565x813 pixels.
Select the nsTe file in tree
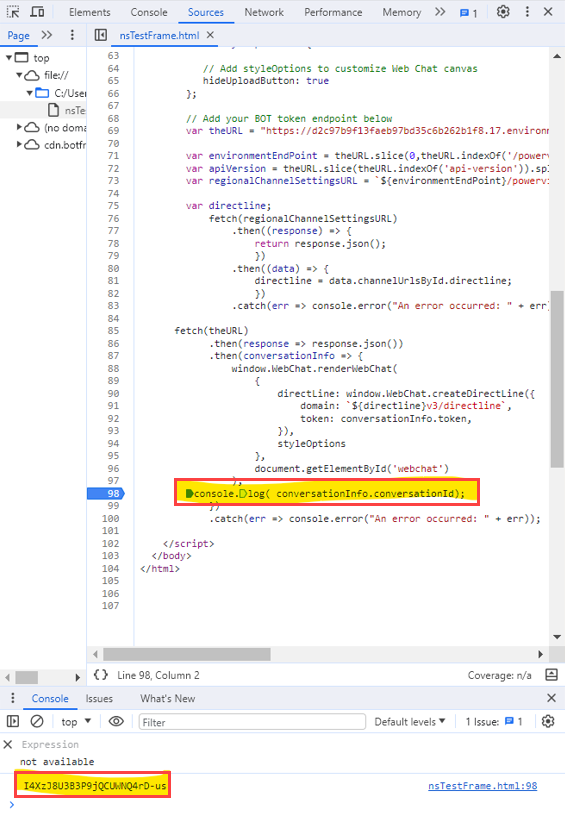coord(75,110)
